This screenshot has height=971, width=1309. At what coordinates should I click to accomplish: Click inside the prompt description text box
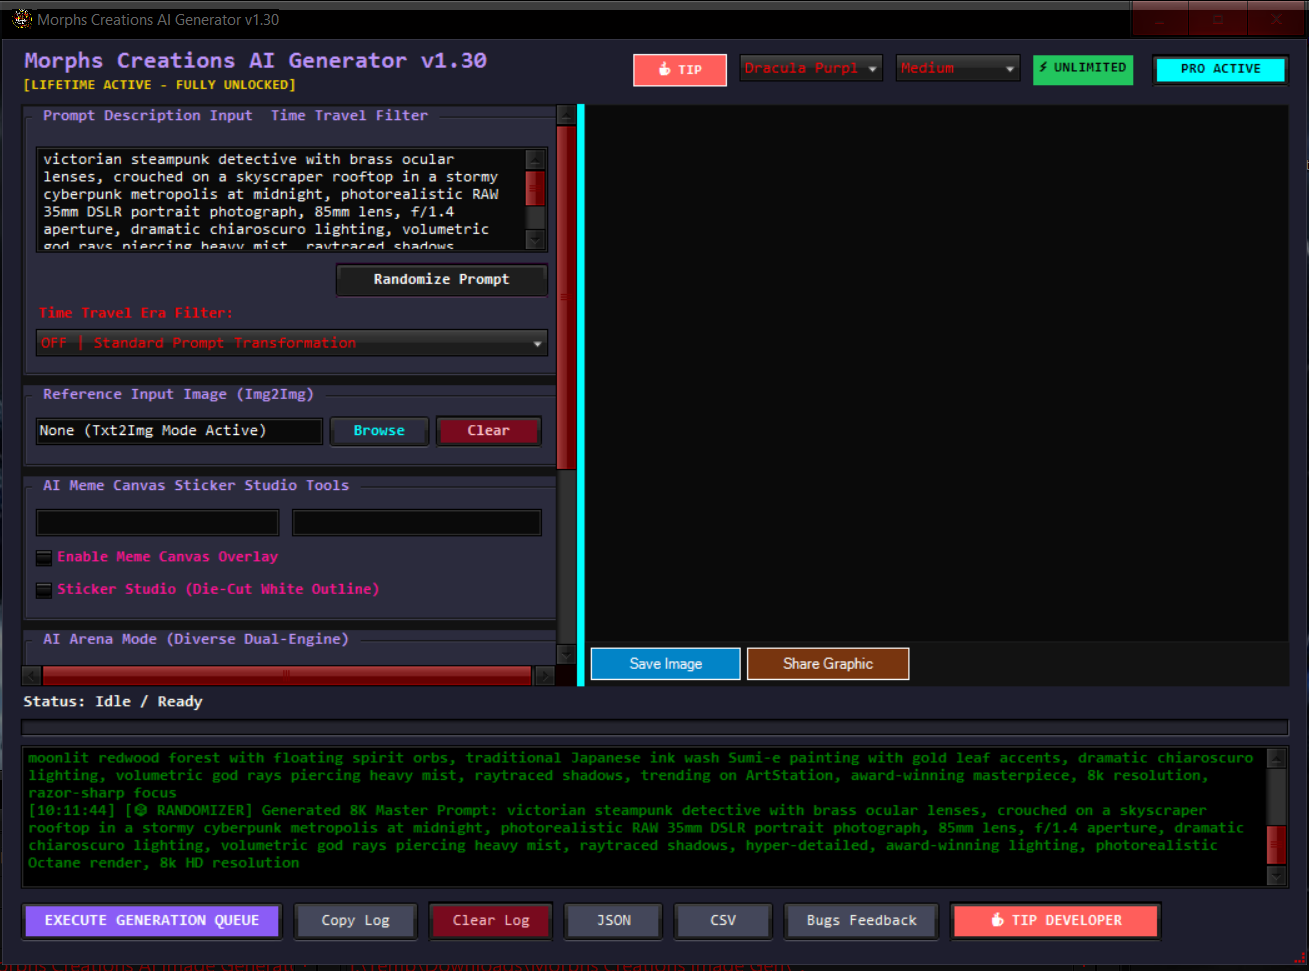tap(281, 200)
